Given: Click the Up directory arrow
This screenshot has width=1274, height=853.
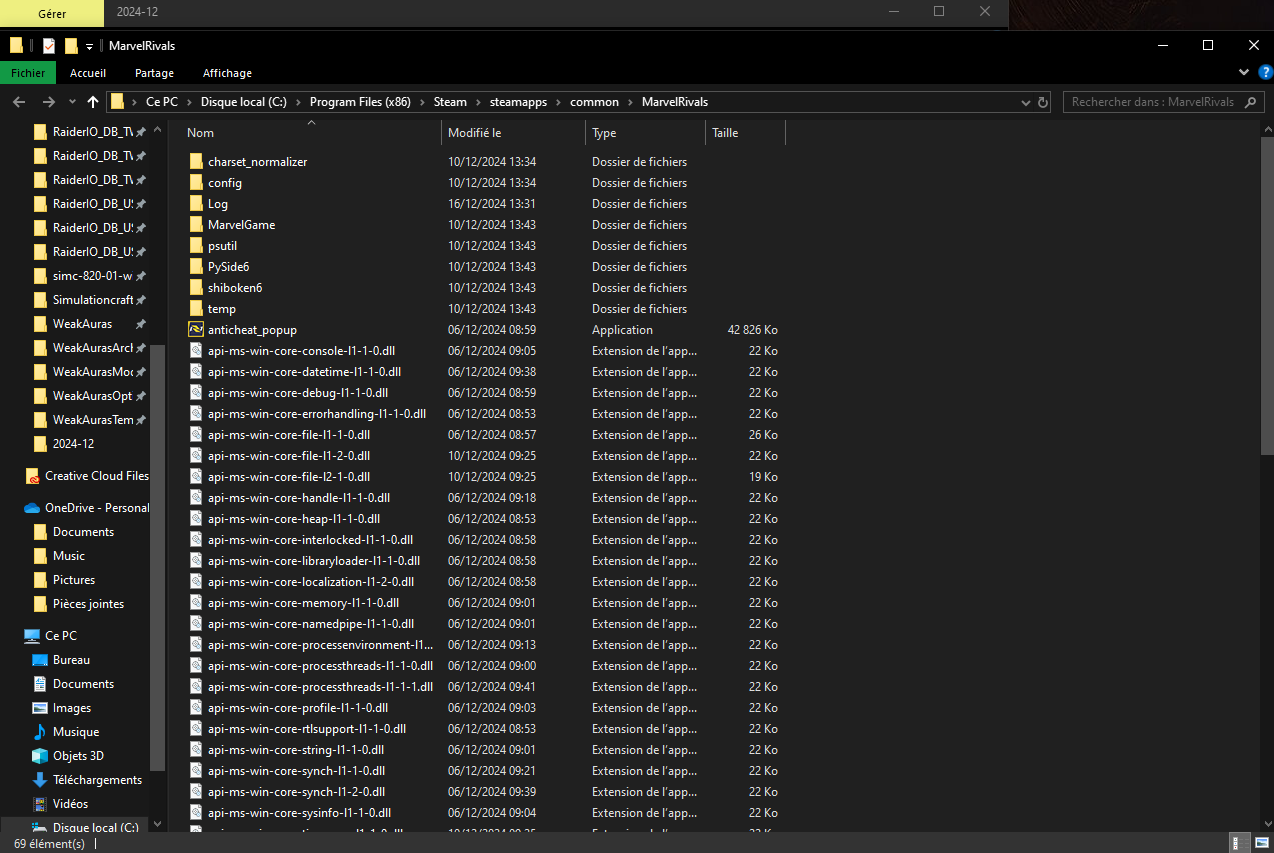Looking at the screenshot, I should (x=93, y=102).
